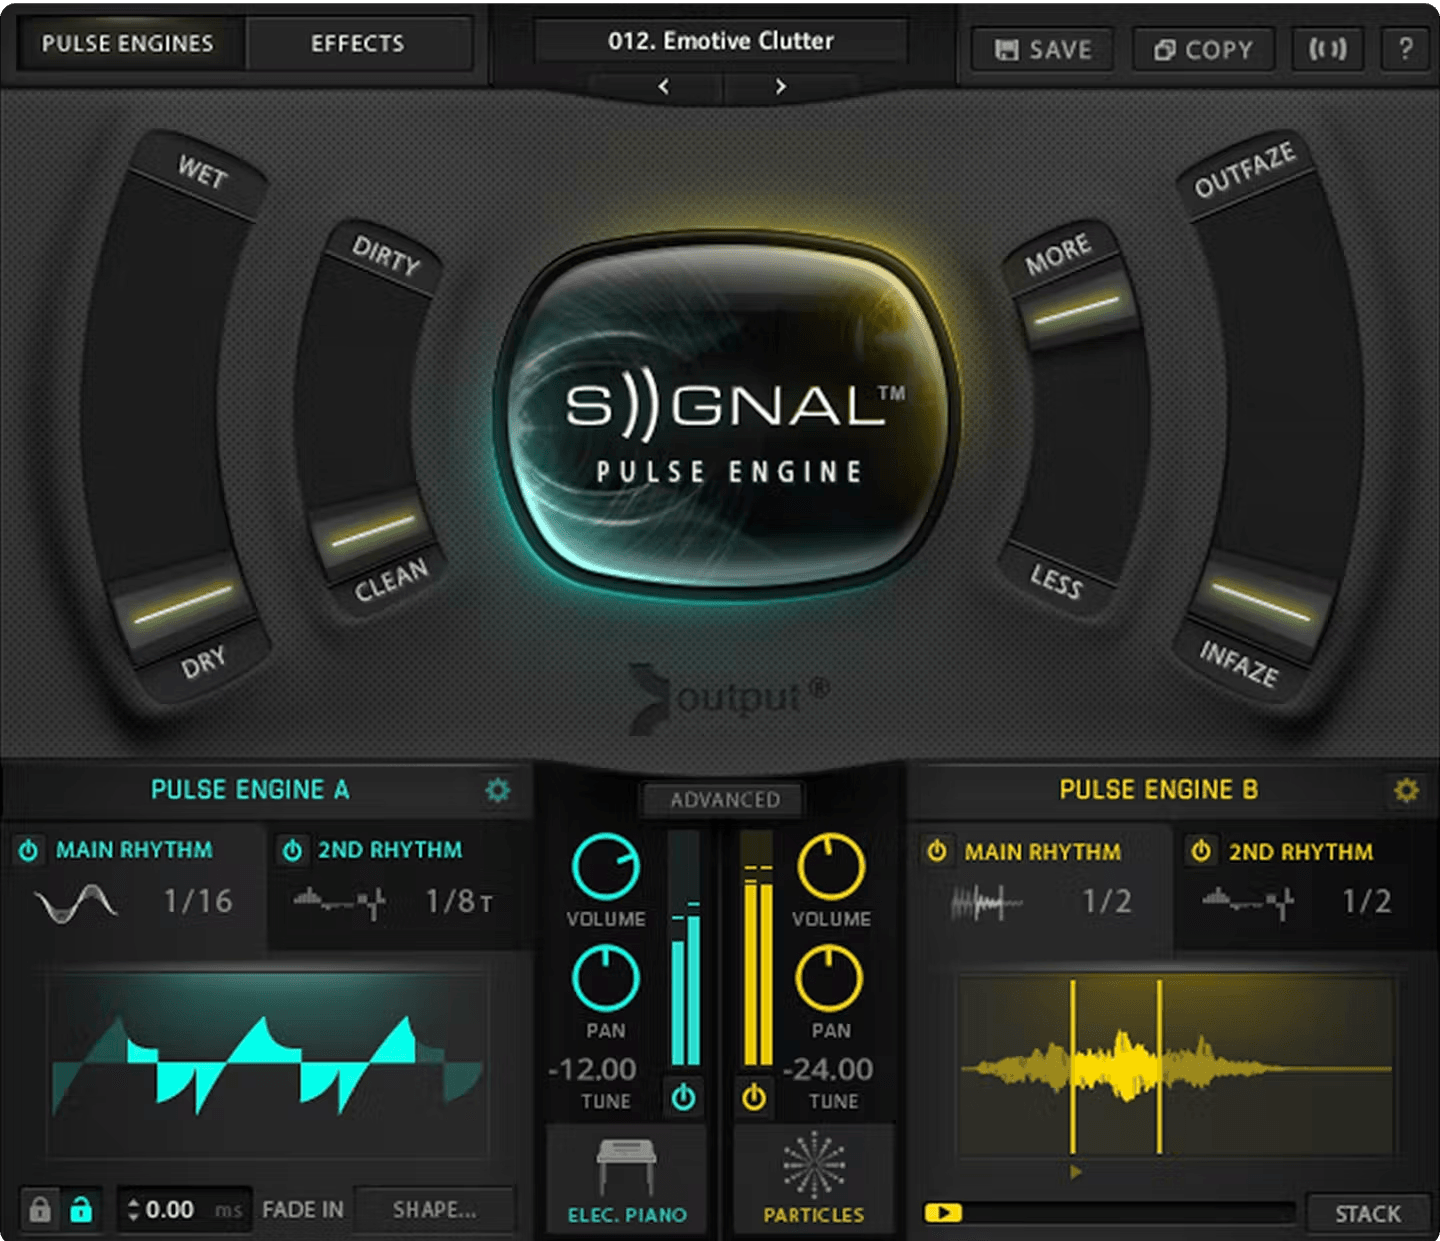Click the Engine B Main Rhythm waveform icon
This screenshot has width=1440, height=1241.
point(987,903)
